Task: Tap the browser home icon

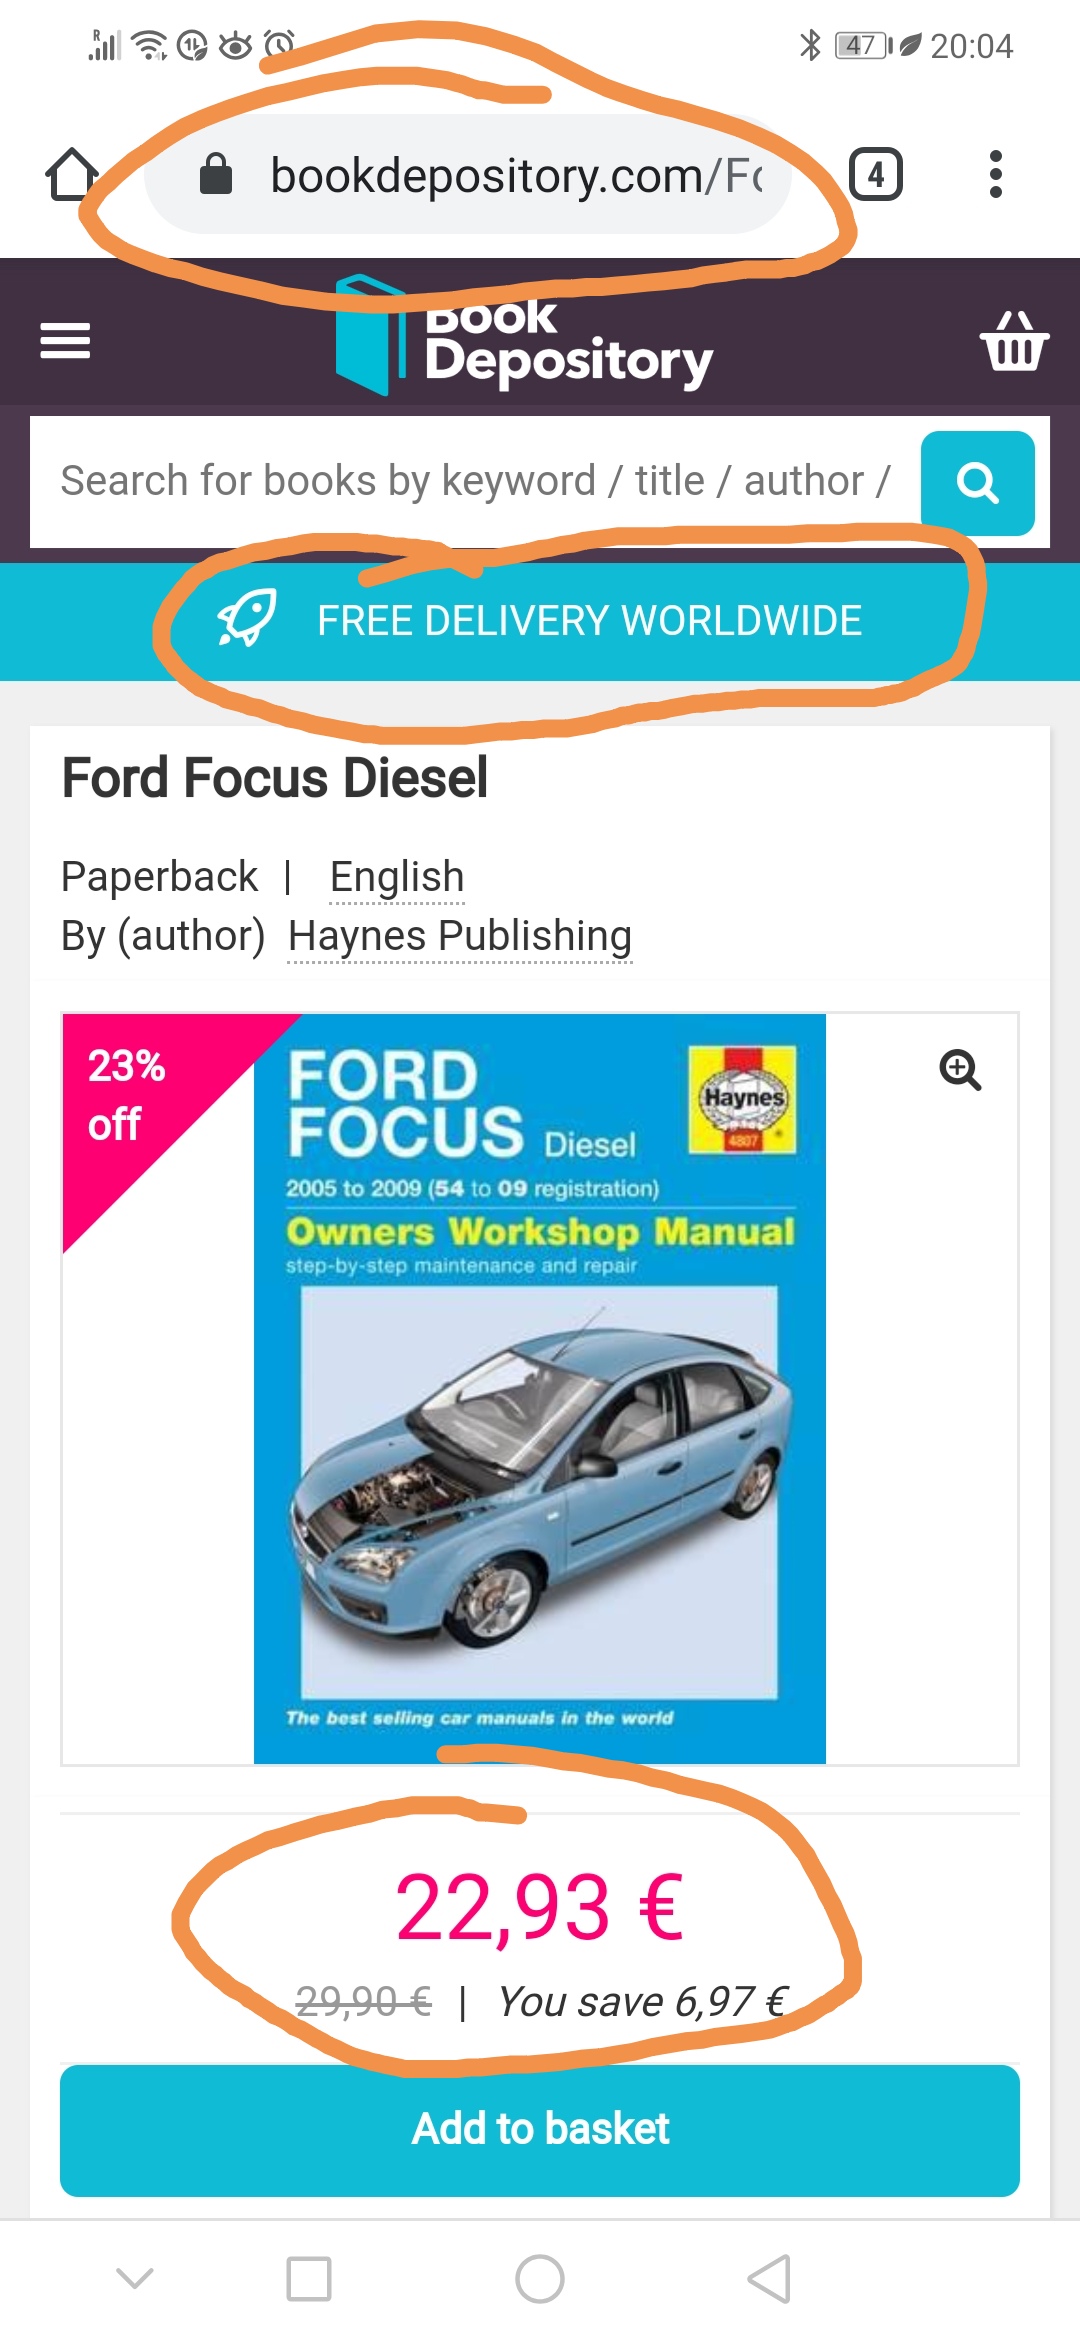Action: click(x=72, y=174)
